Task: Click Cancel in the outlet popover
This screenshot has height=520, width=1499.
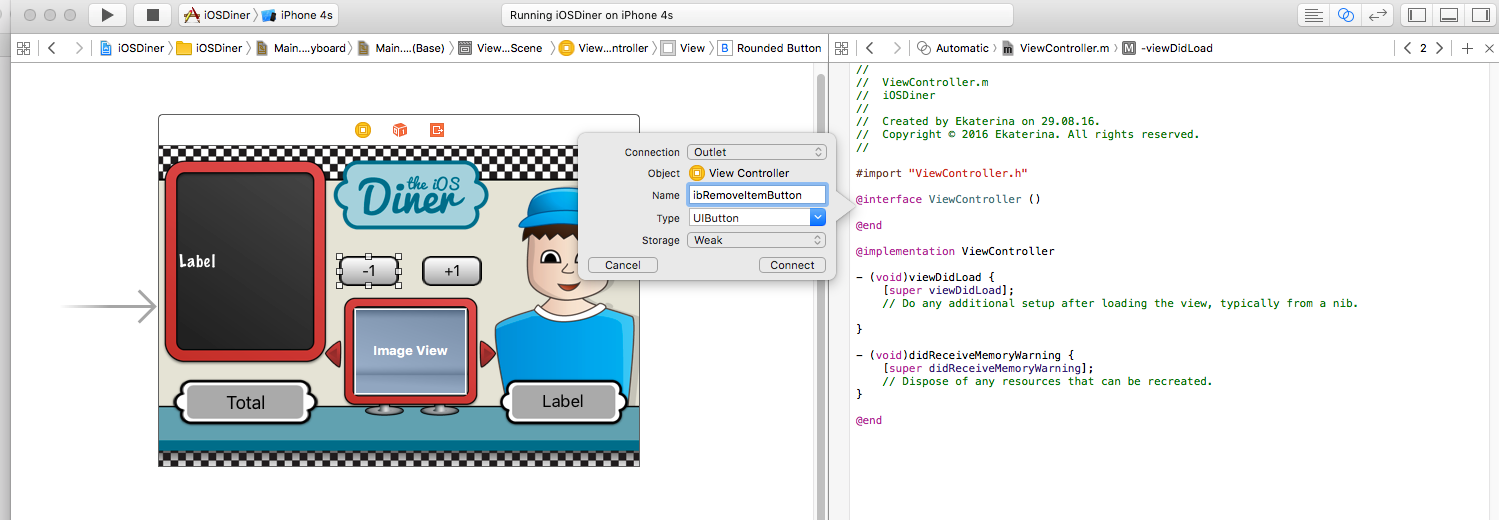Action: pyautogui.click(x=622, y=265)
